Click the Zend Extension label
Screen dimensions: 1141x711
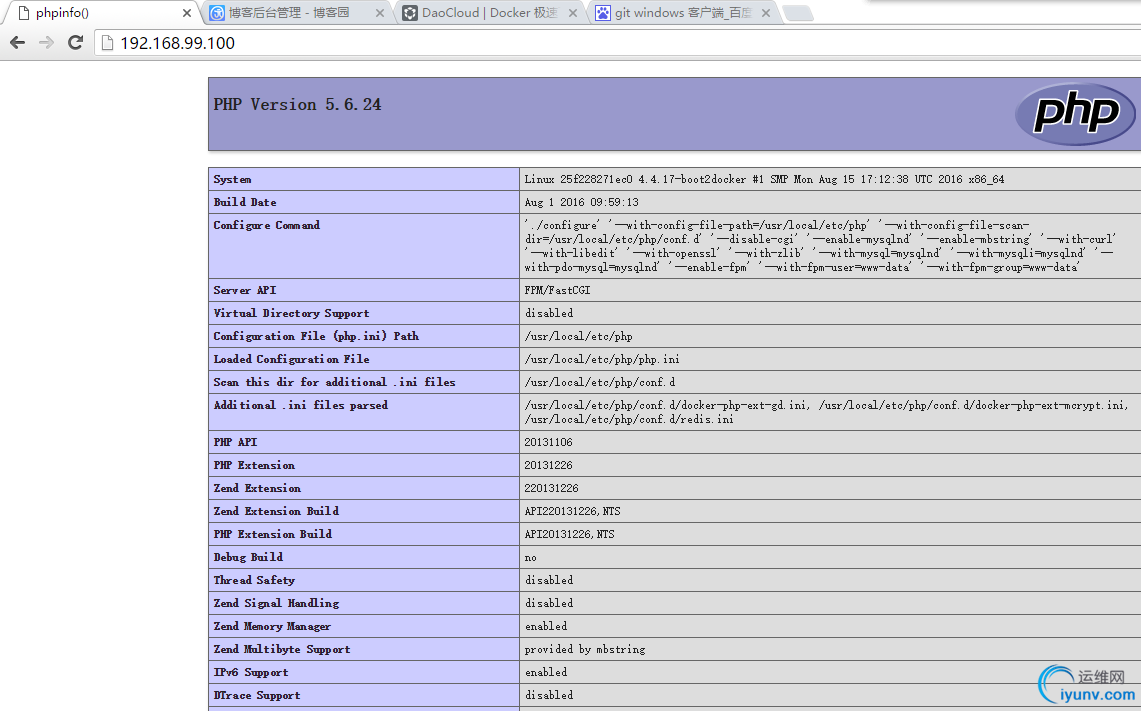tap(257, 488)
